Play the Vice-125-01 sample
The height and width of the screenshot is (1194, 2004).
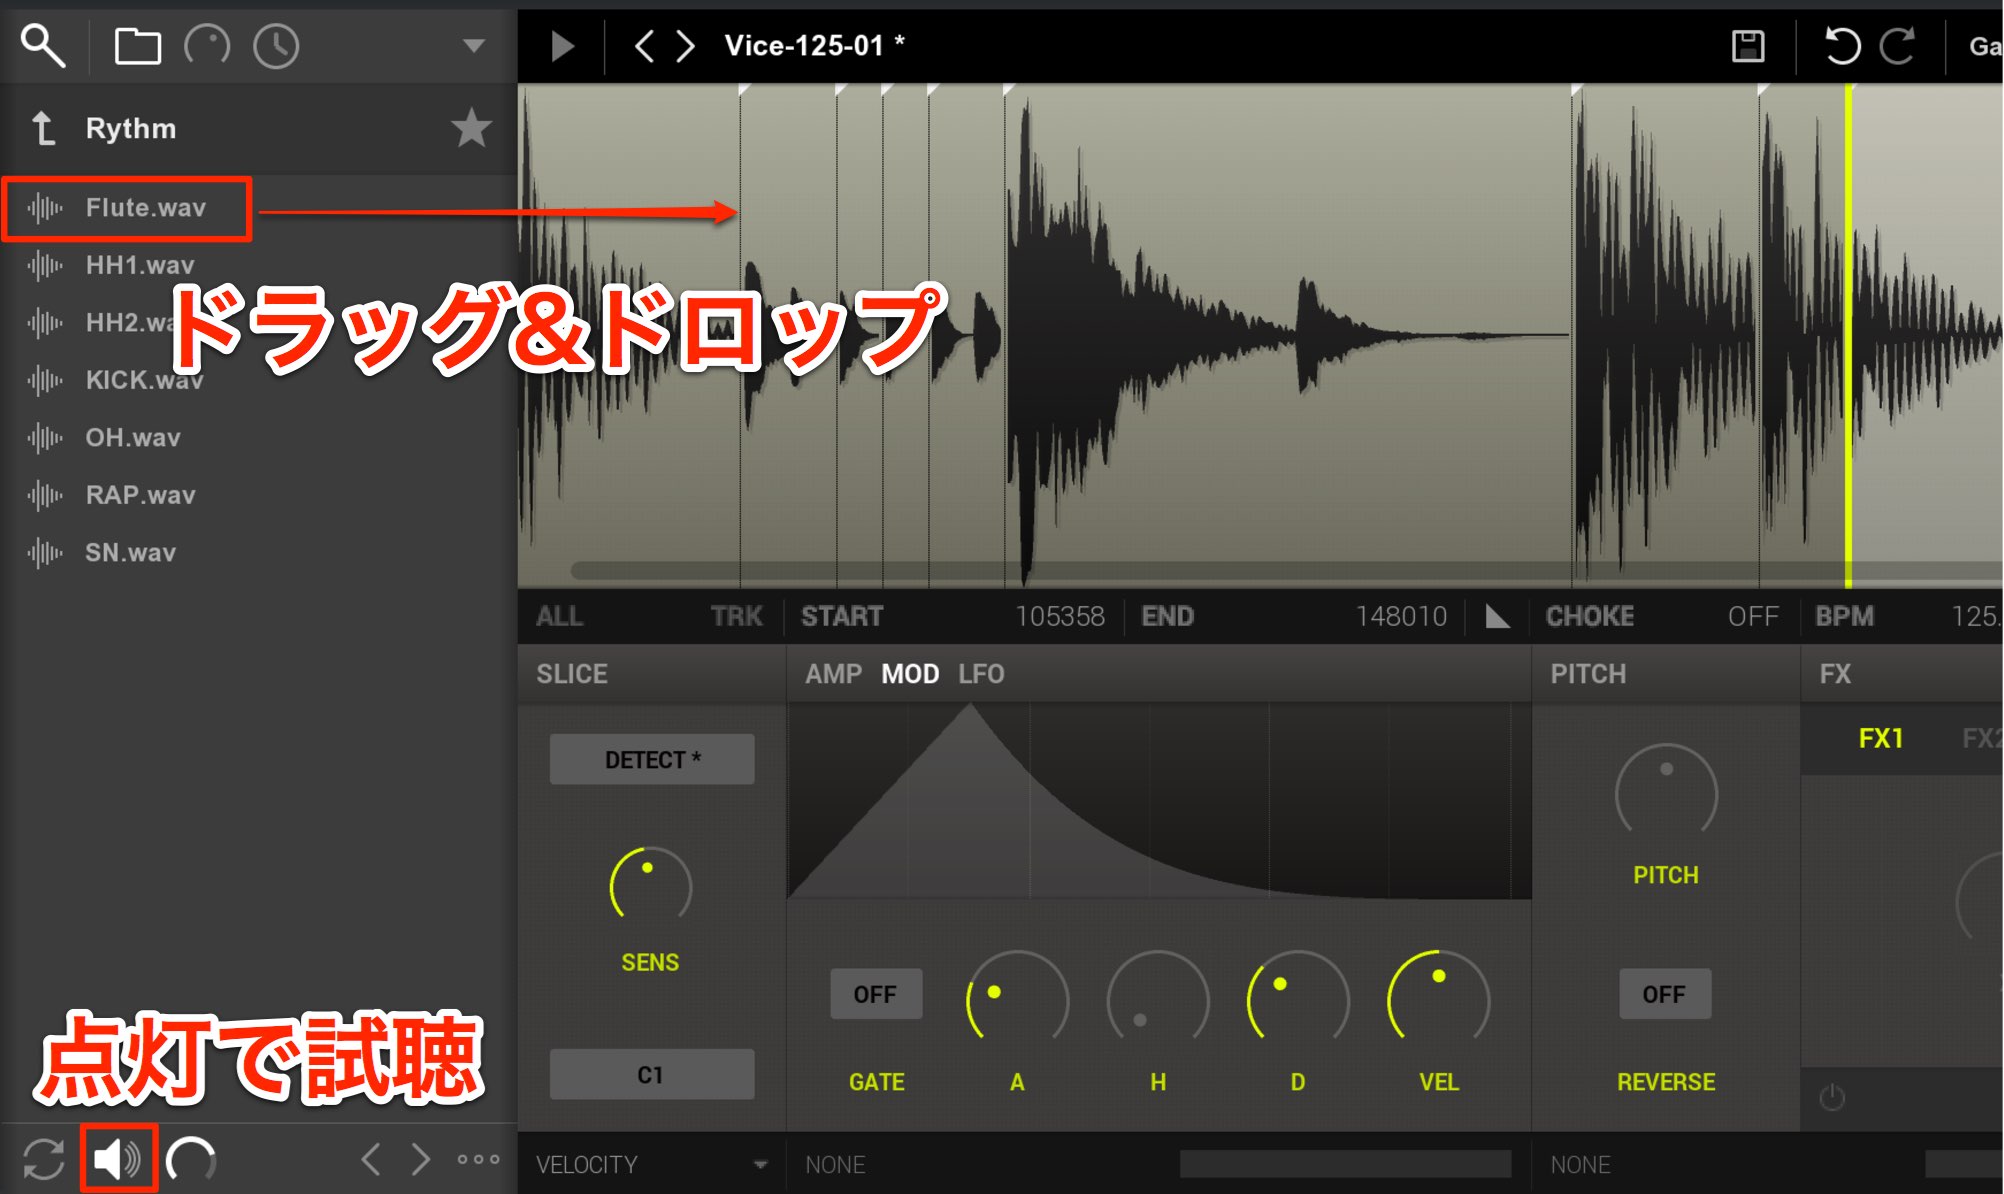563,46
